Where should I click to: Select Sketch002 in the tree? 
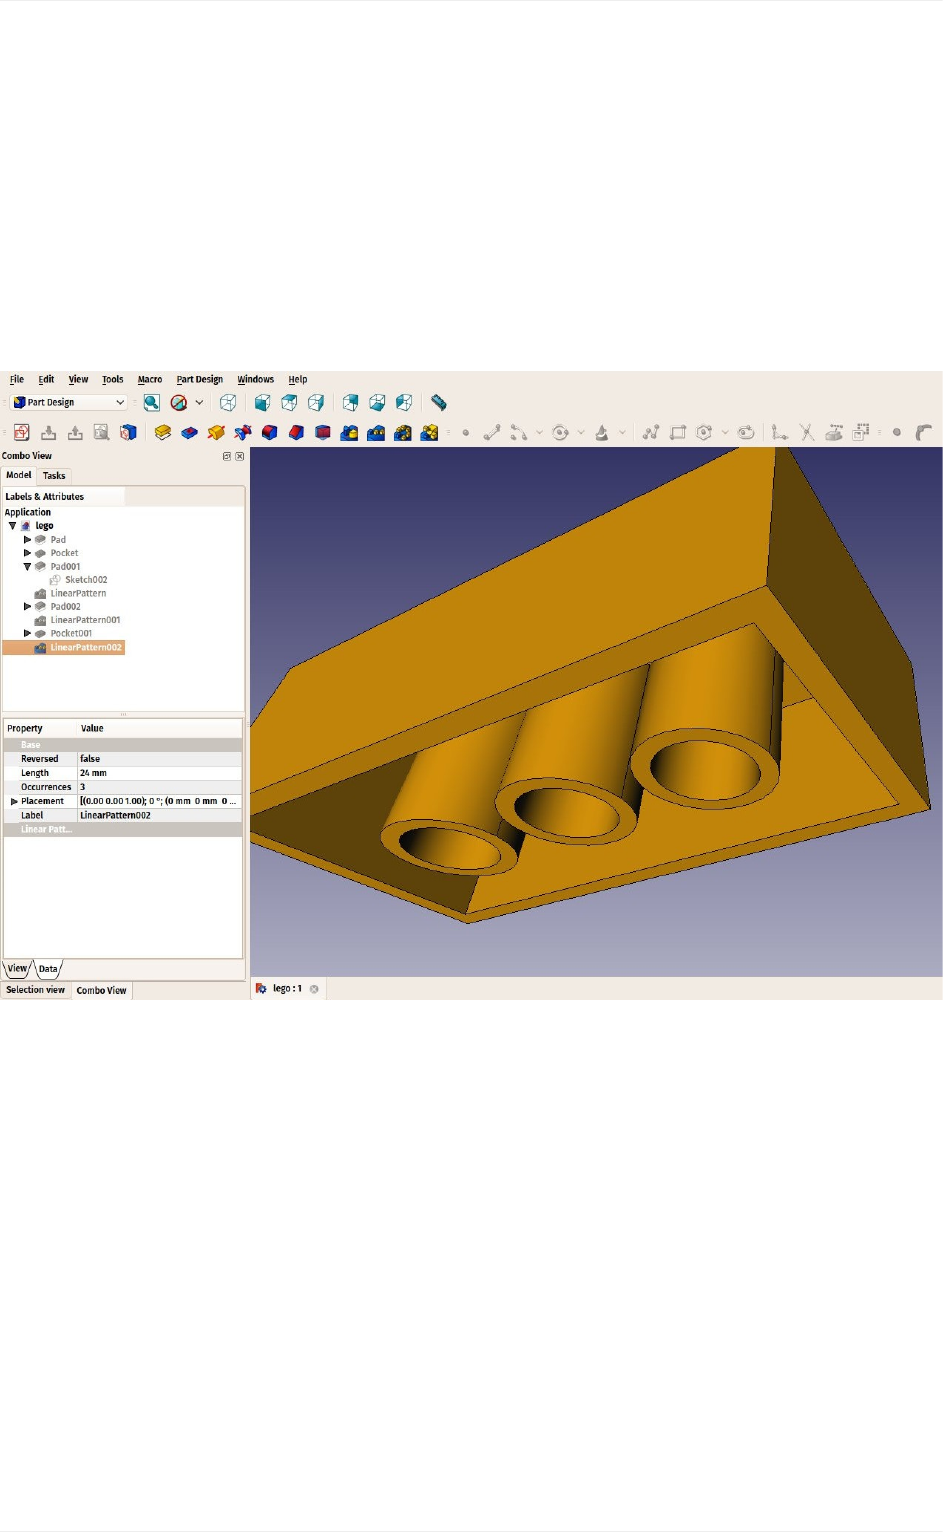coord(86,580)
